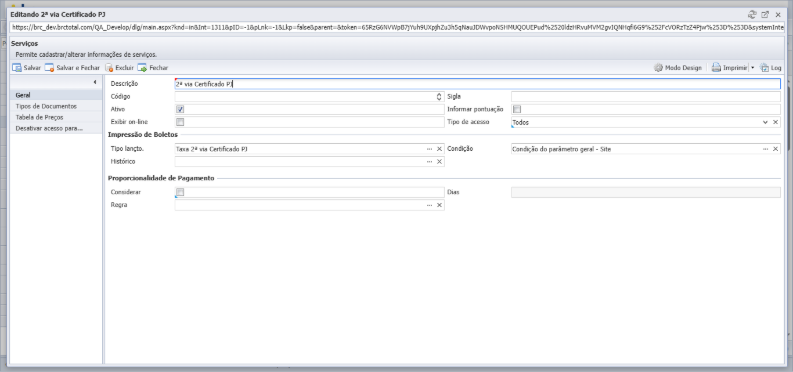
Task: Click the Descrição text field
Action: [477, 84]
